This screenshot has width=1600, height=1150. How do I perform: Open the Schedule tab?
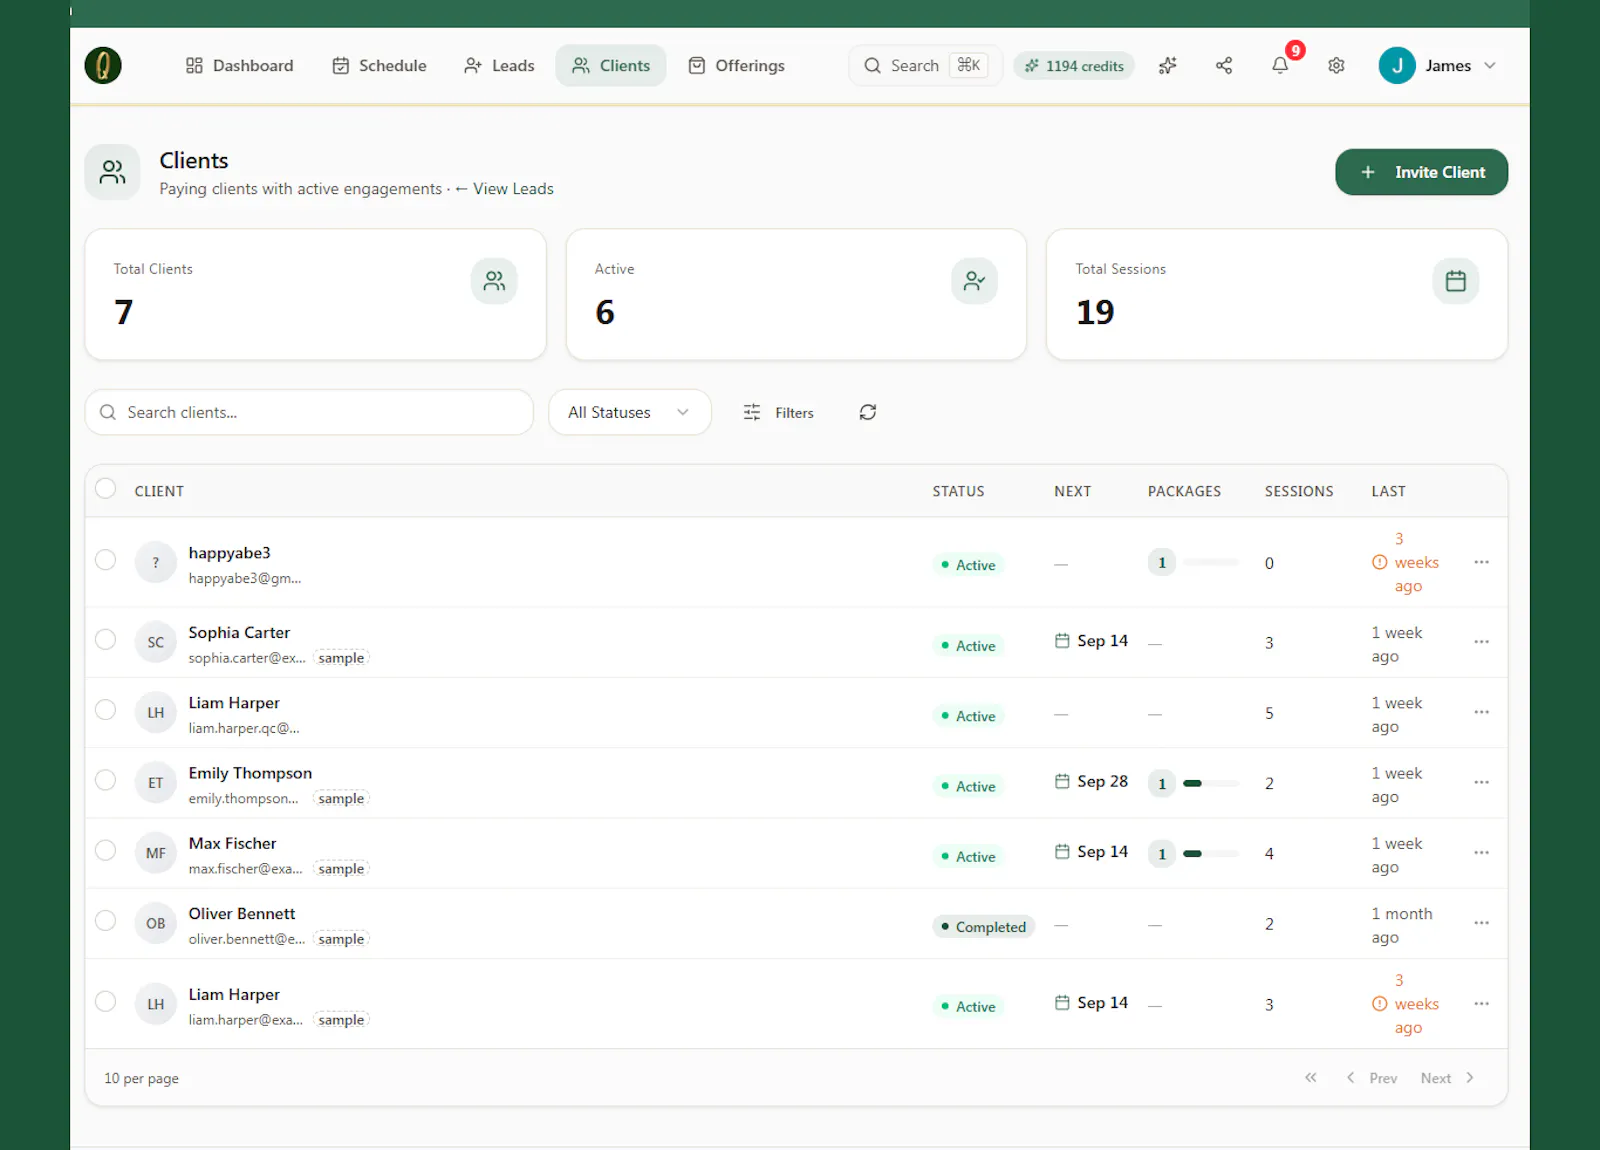pyautogui.click(x=379, y=66)
